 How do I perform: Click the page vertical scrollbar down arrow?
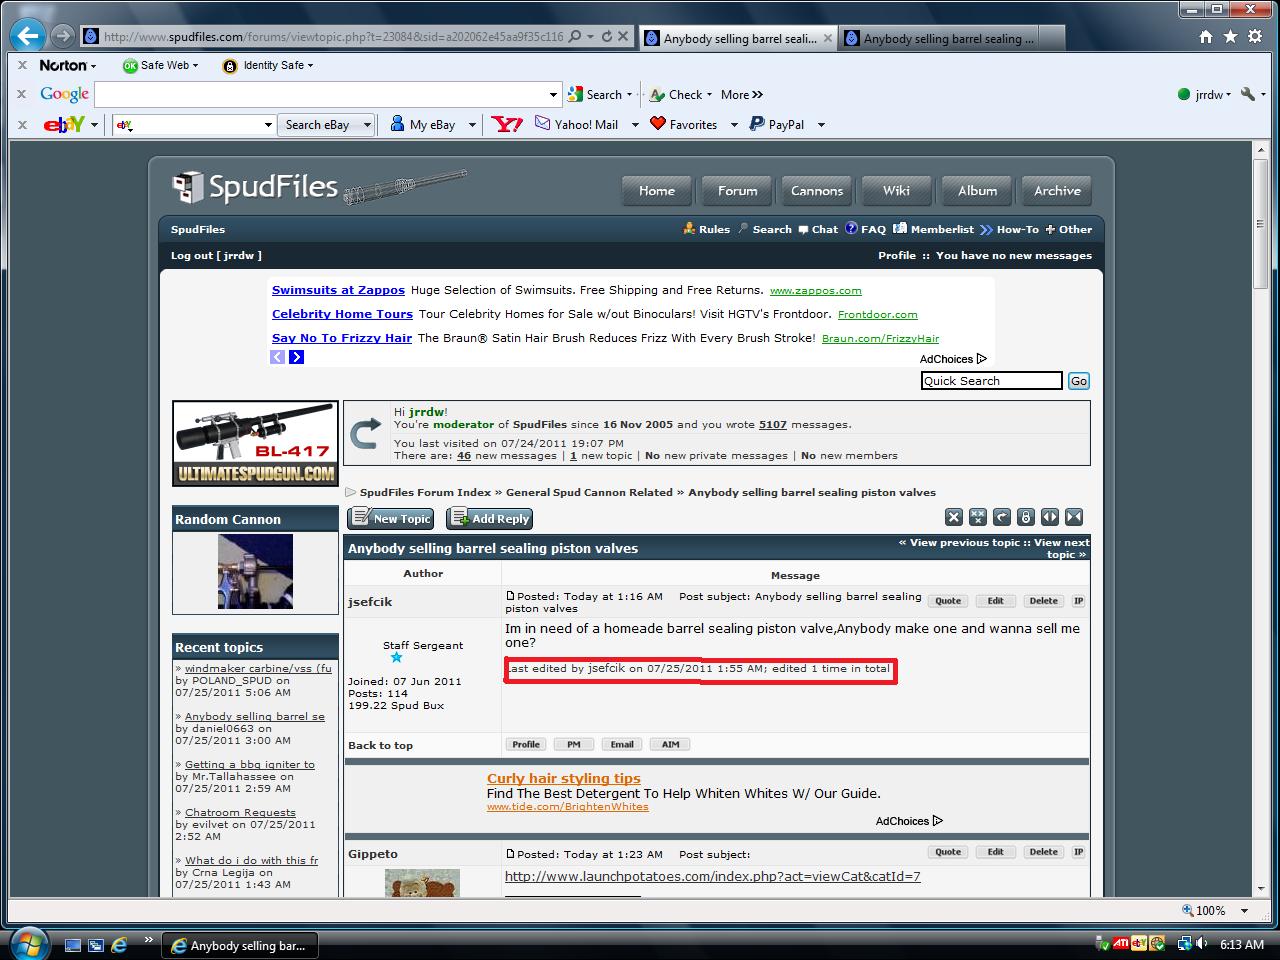(1262, 888)
